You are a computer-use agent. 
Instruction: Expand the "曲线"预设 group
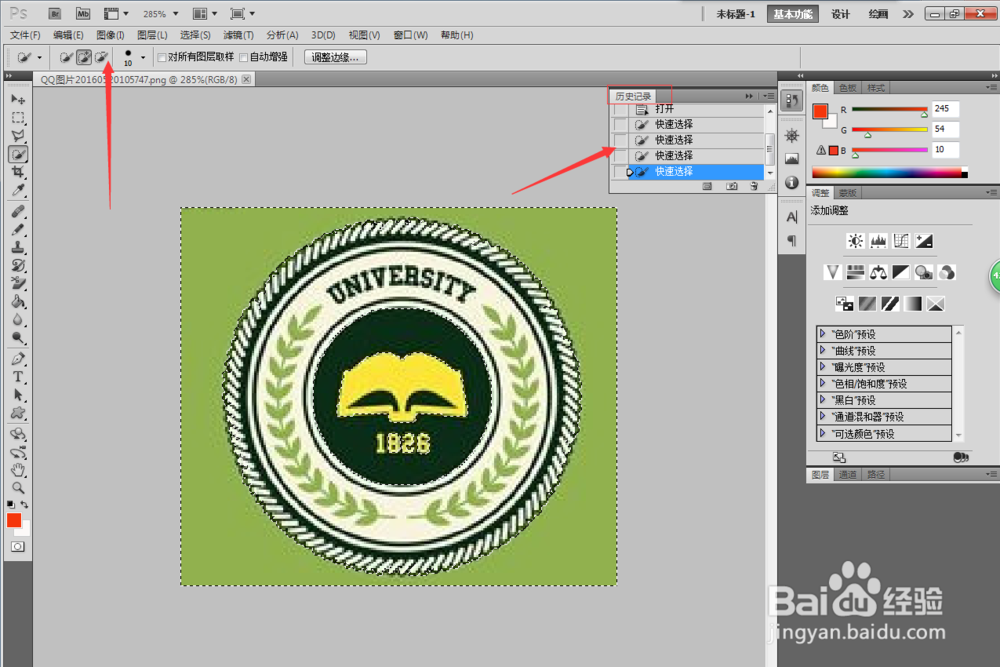823,350
